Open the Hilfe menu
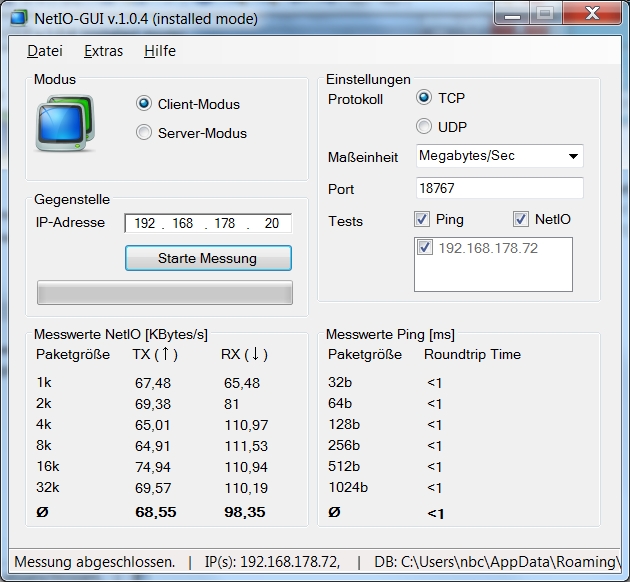This screenshot has height=582, width=630. point(160,51)
